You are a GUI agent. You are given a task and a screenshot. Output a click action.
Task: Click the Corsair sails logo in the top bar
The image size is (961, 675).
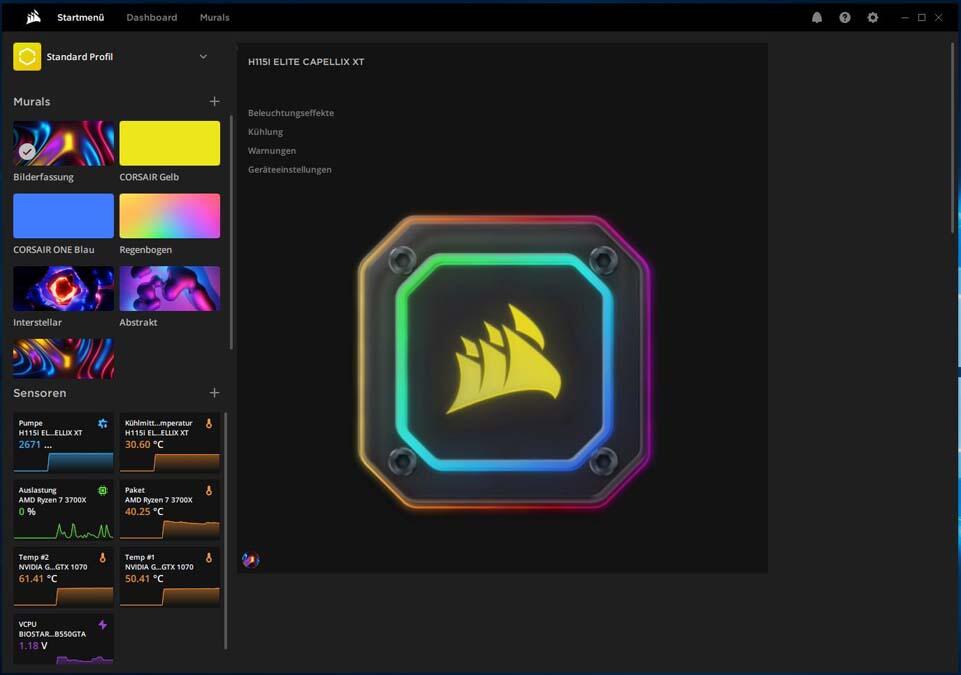tap(34, 17)
